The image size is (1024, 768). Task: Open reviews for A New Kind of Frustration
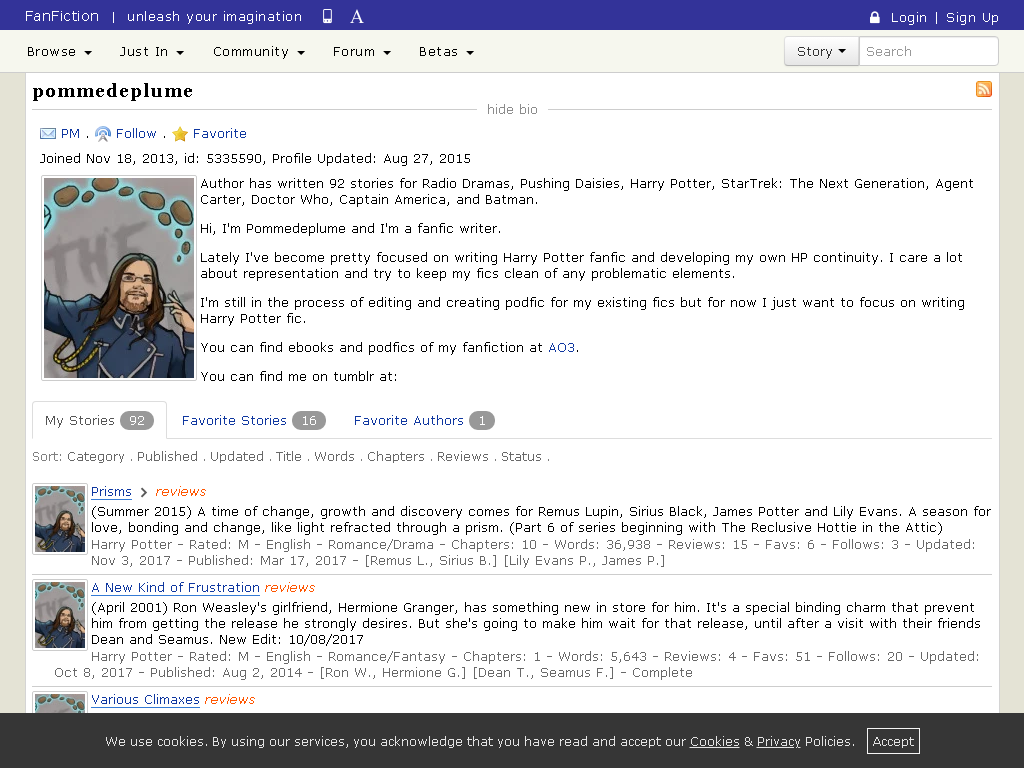click(289, 588)
